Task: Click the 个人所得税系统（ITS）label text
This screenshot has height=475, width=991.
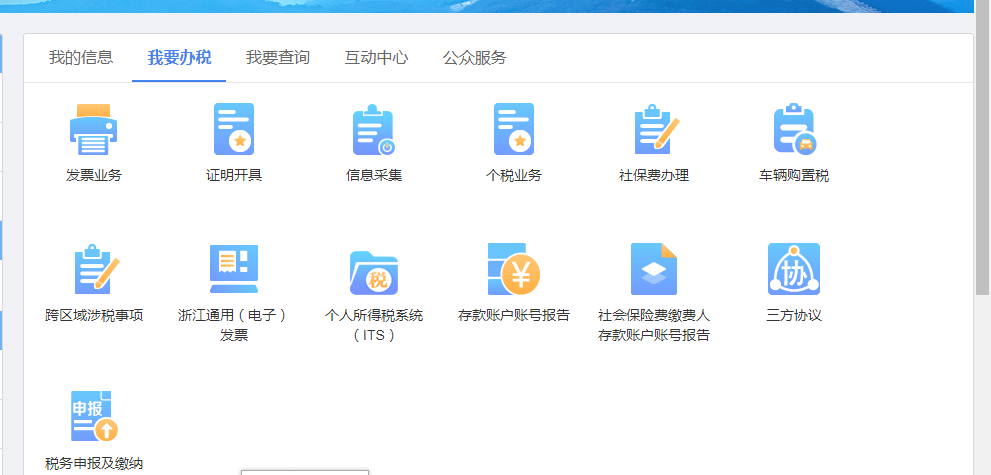Action: point(374,325)
